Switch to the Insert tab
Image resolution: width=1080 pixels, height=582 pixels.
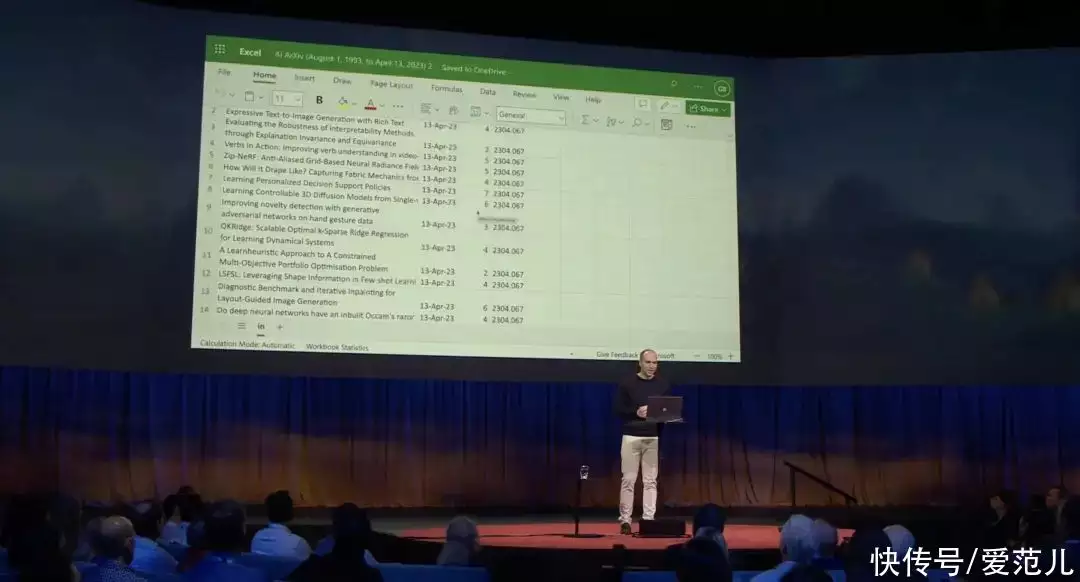pos(304,78)
